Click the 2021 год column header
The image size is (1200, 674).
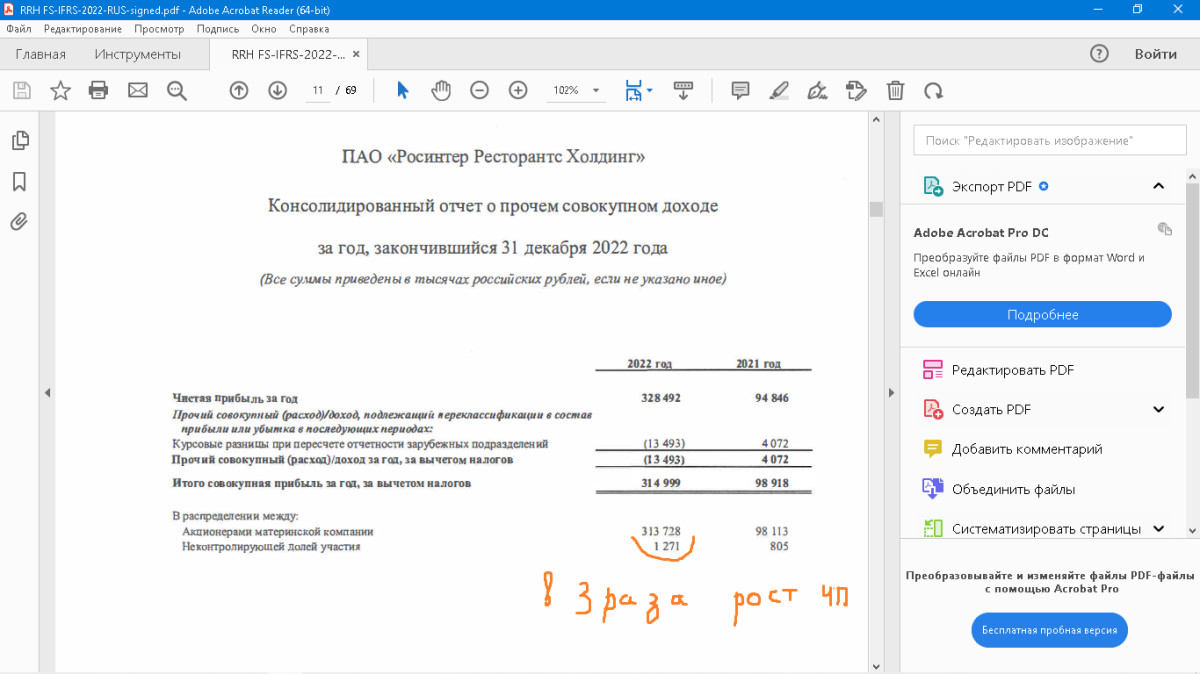tap(758, 364)
